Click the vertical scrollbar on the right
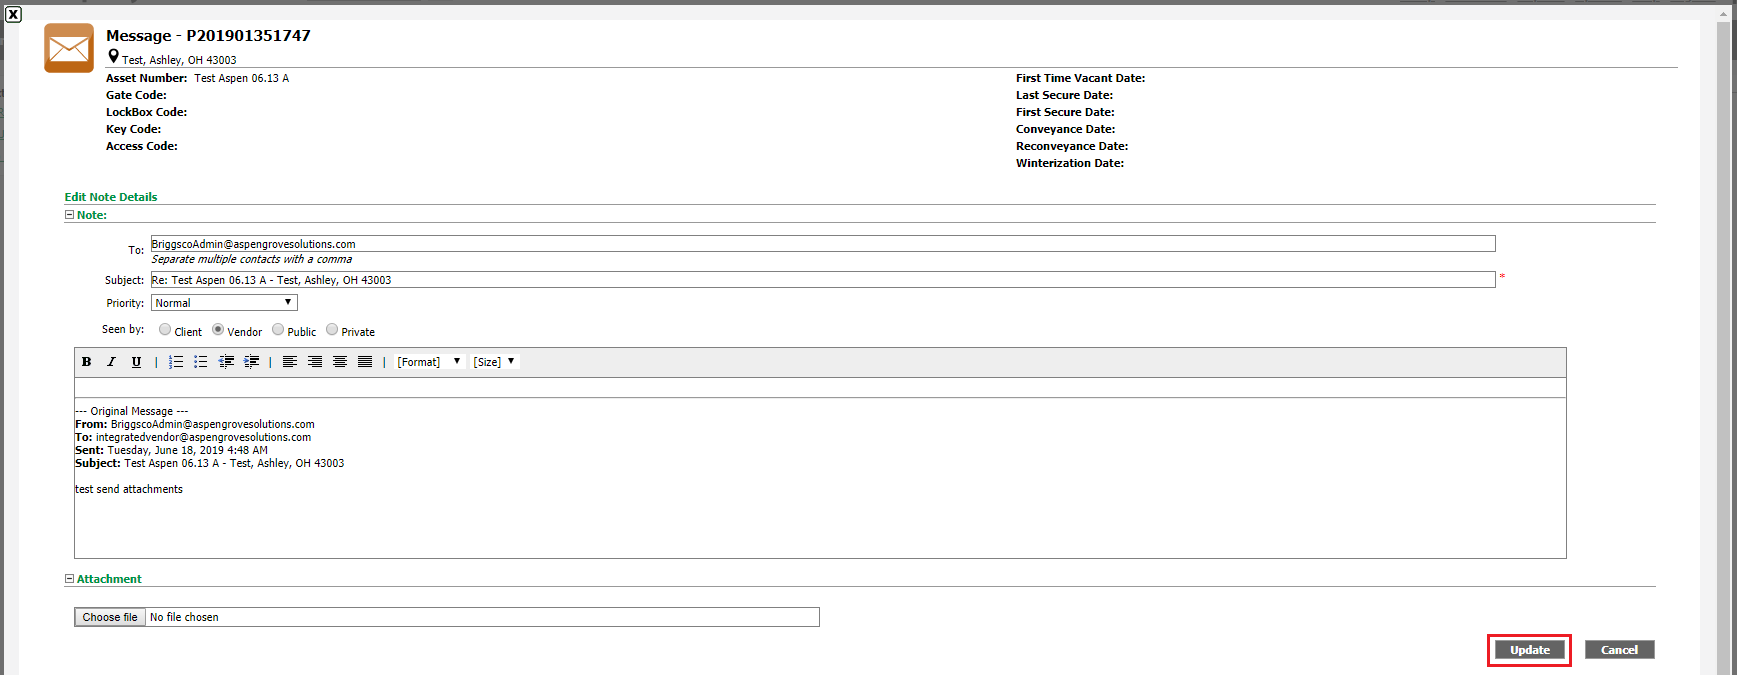This screenshot has width=1737, height=675. (x=1723, y=347)
